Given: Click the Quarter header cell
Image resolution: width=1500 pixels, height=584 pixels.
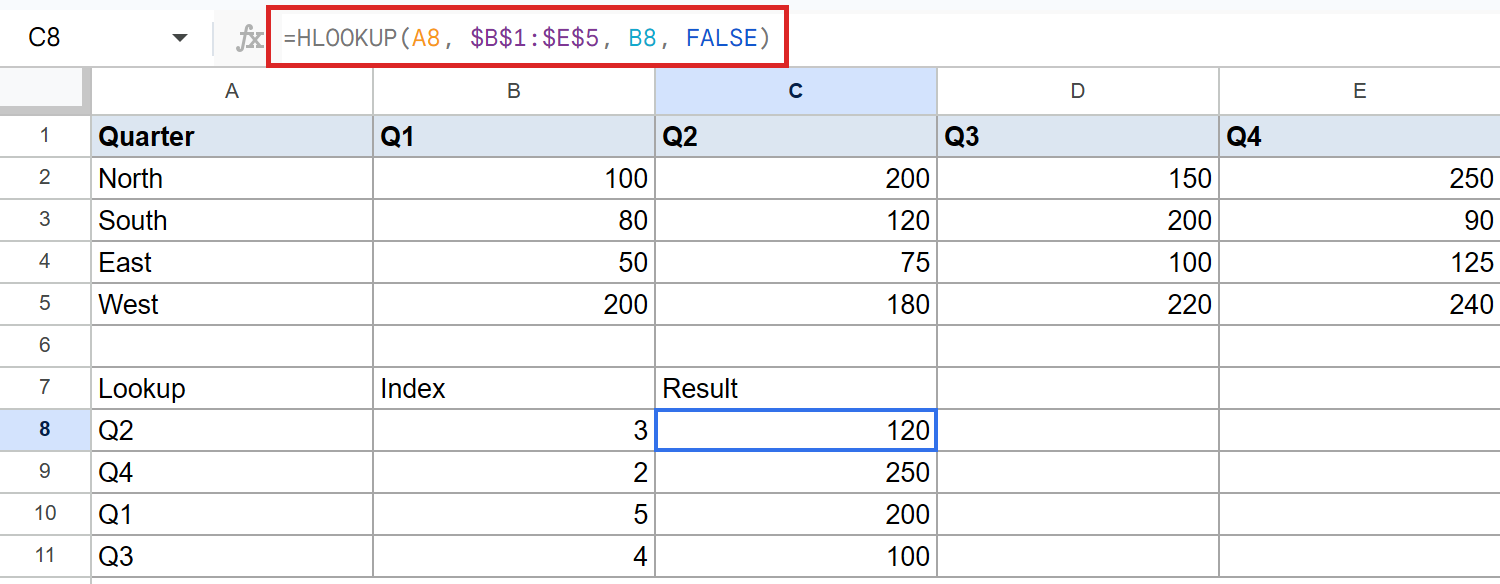Looking at the screenshot, I should [x=232, y=136].
